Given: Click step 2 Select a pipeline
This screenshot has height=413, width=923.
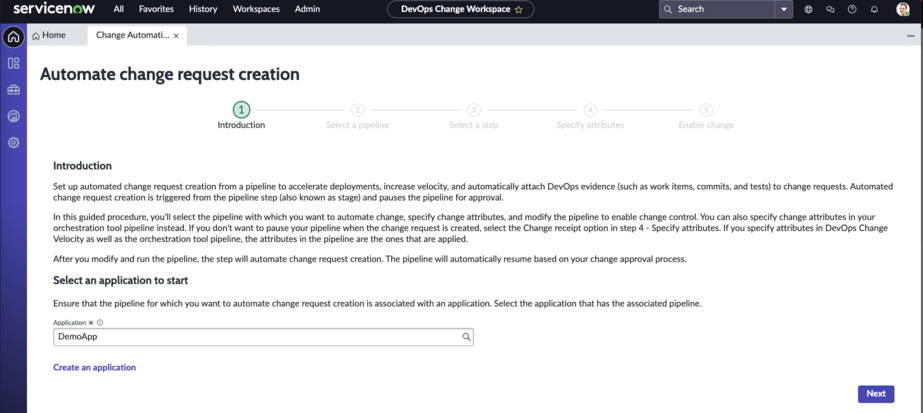Looking at the screenshot, I should pos(357,116).
